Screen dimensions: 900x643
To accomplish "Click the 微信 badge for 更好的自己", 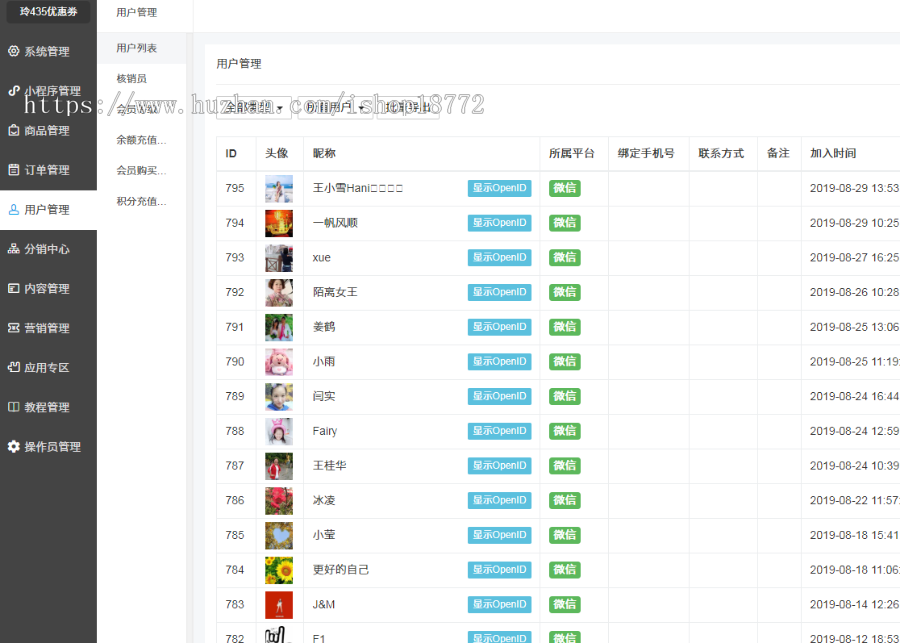I will 565,570.
